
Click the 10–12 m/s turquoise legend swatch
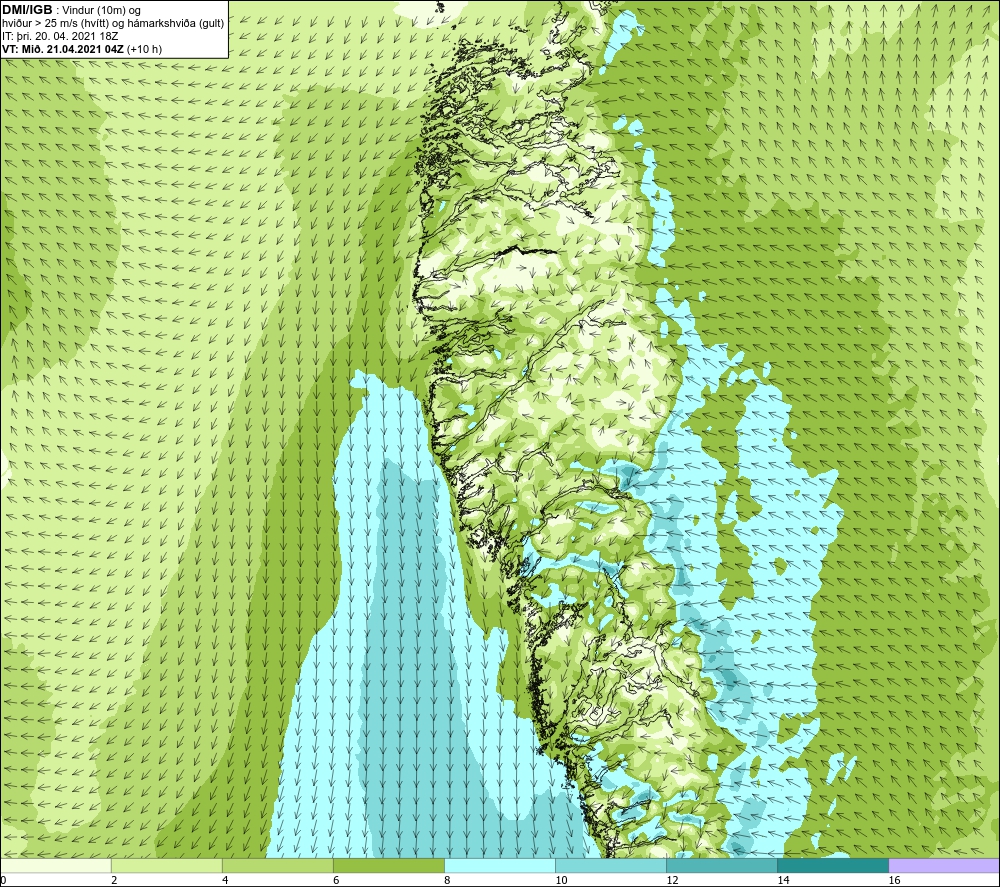[611, 865]
